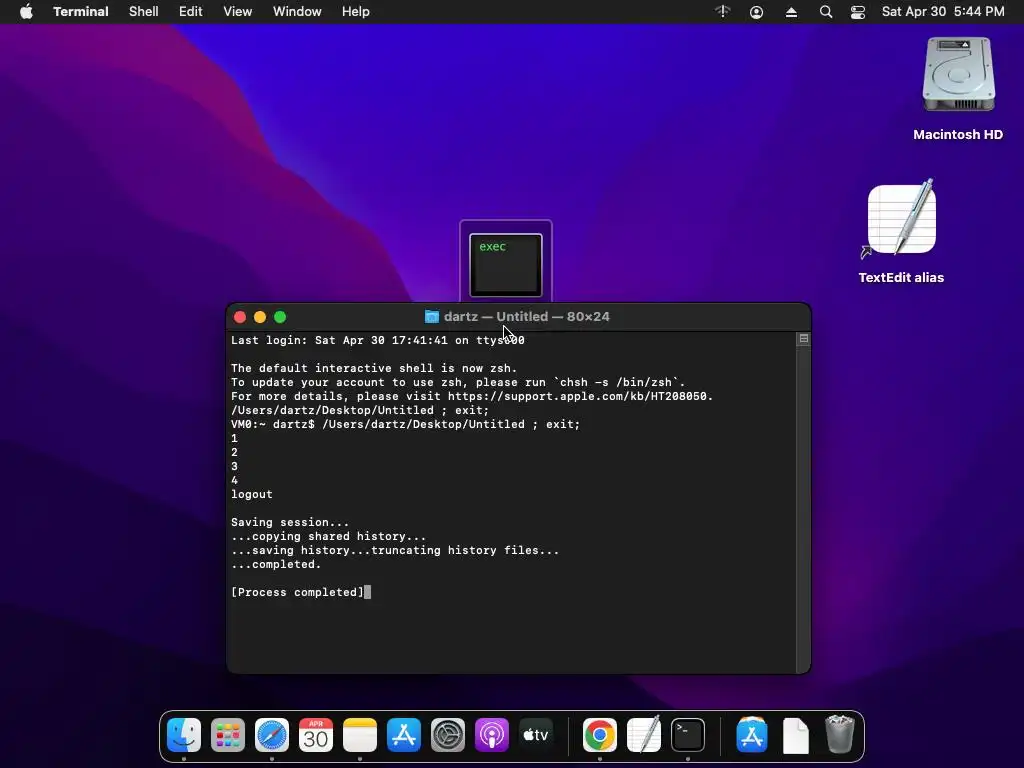Open the user account icon in menu bar

pos(756,12)
